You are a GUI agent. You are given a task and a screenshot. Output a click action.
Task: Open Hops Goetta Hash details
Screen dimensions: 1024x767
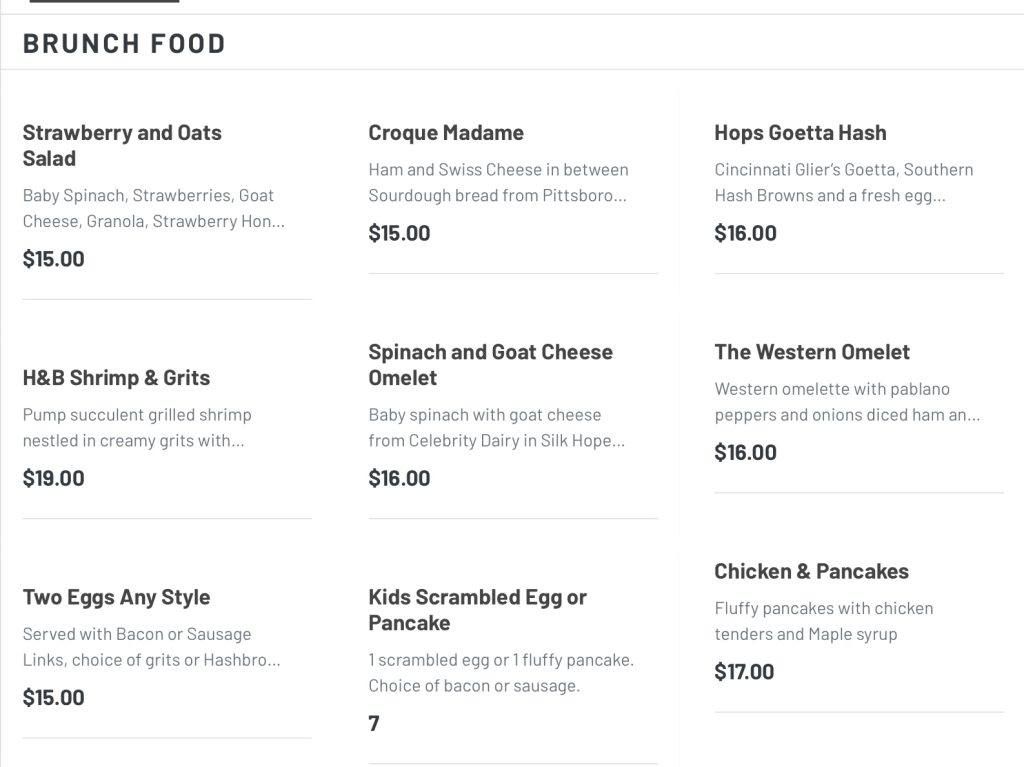[800, 133]
